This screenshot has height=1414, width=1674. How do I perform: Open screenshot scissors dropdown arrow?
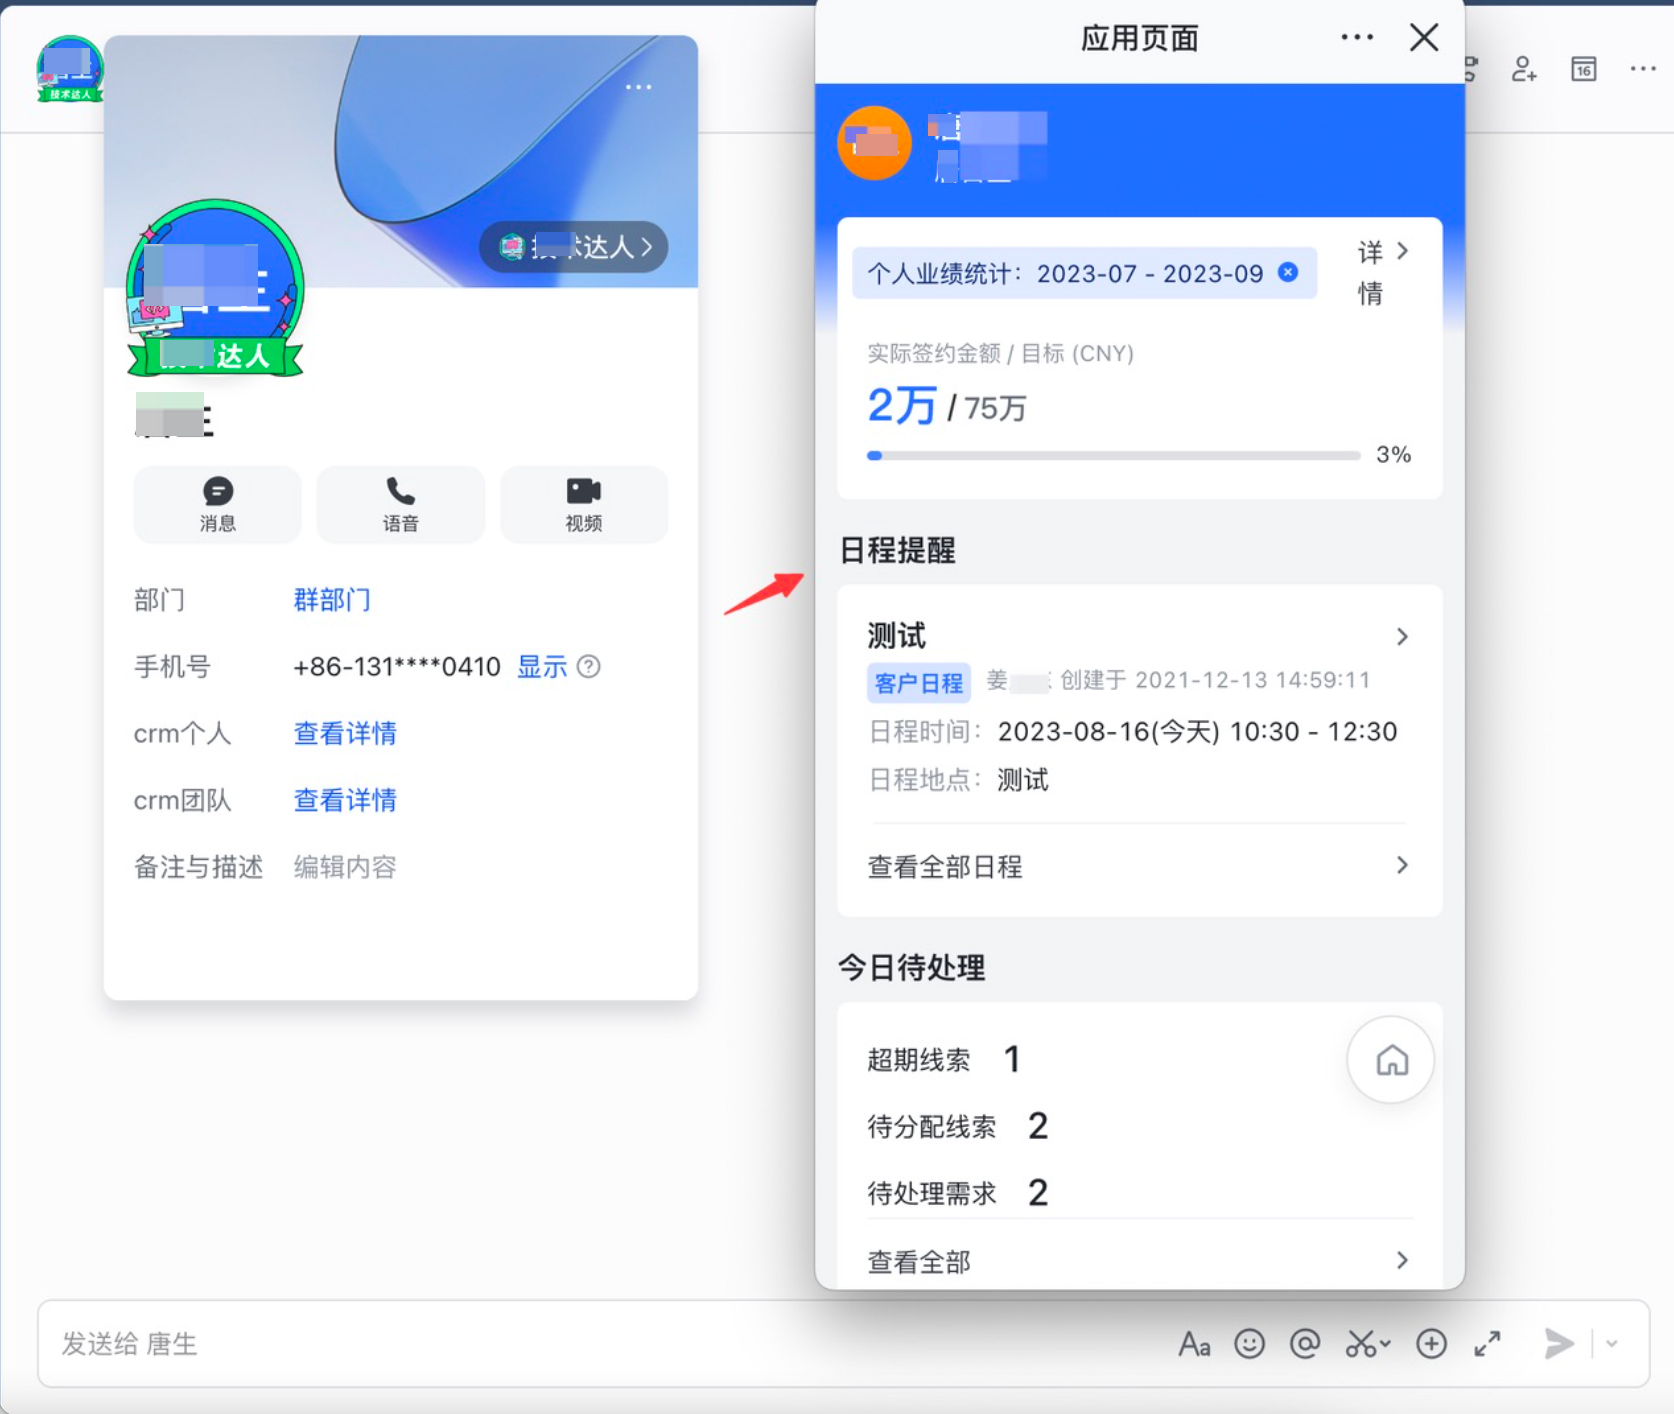1386,1343
